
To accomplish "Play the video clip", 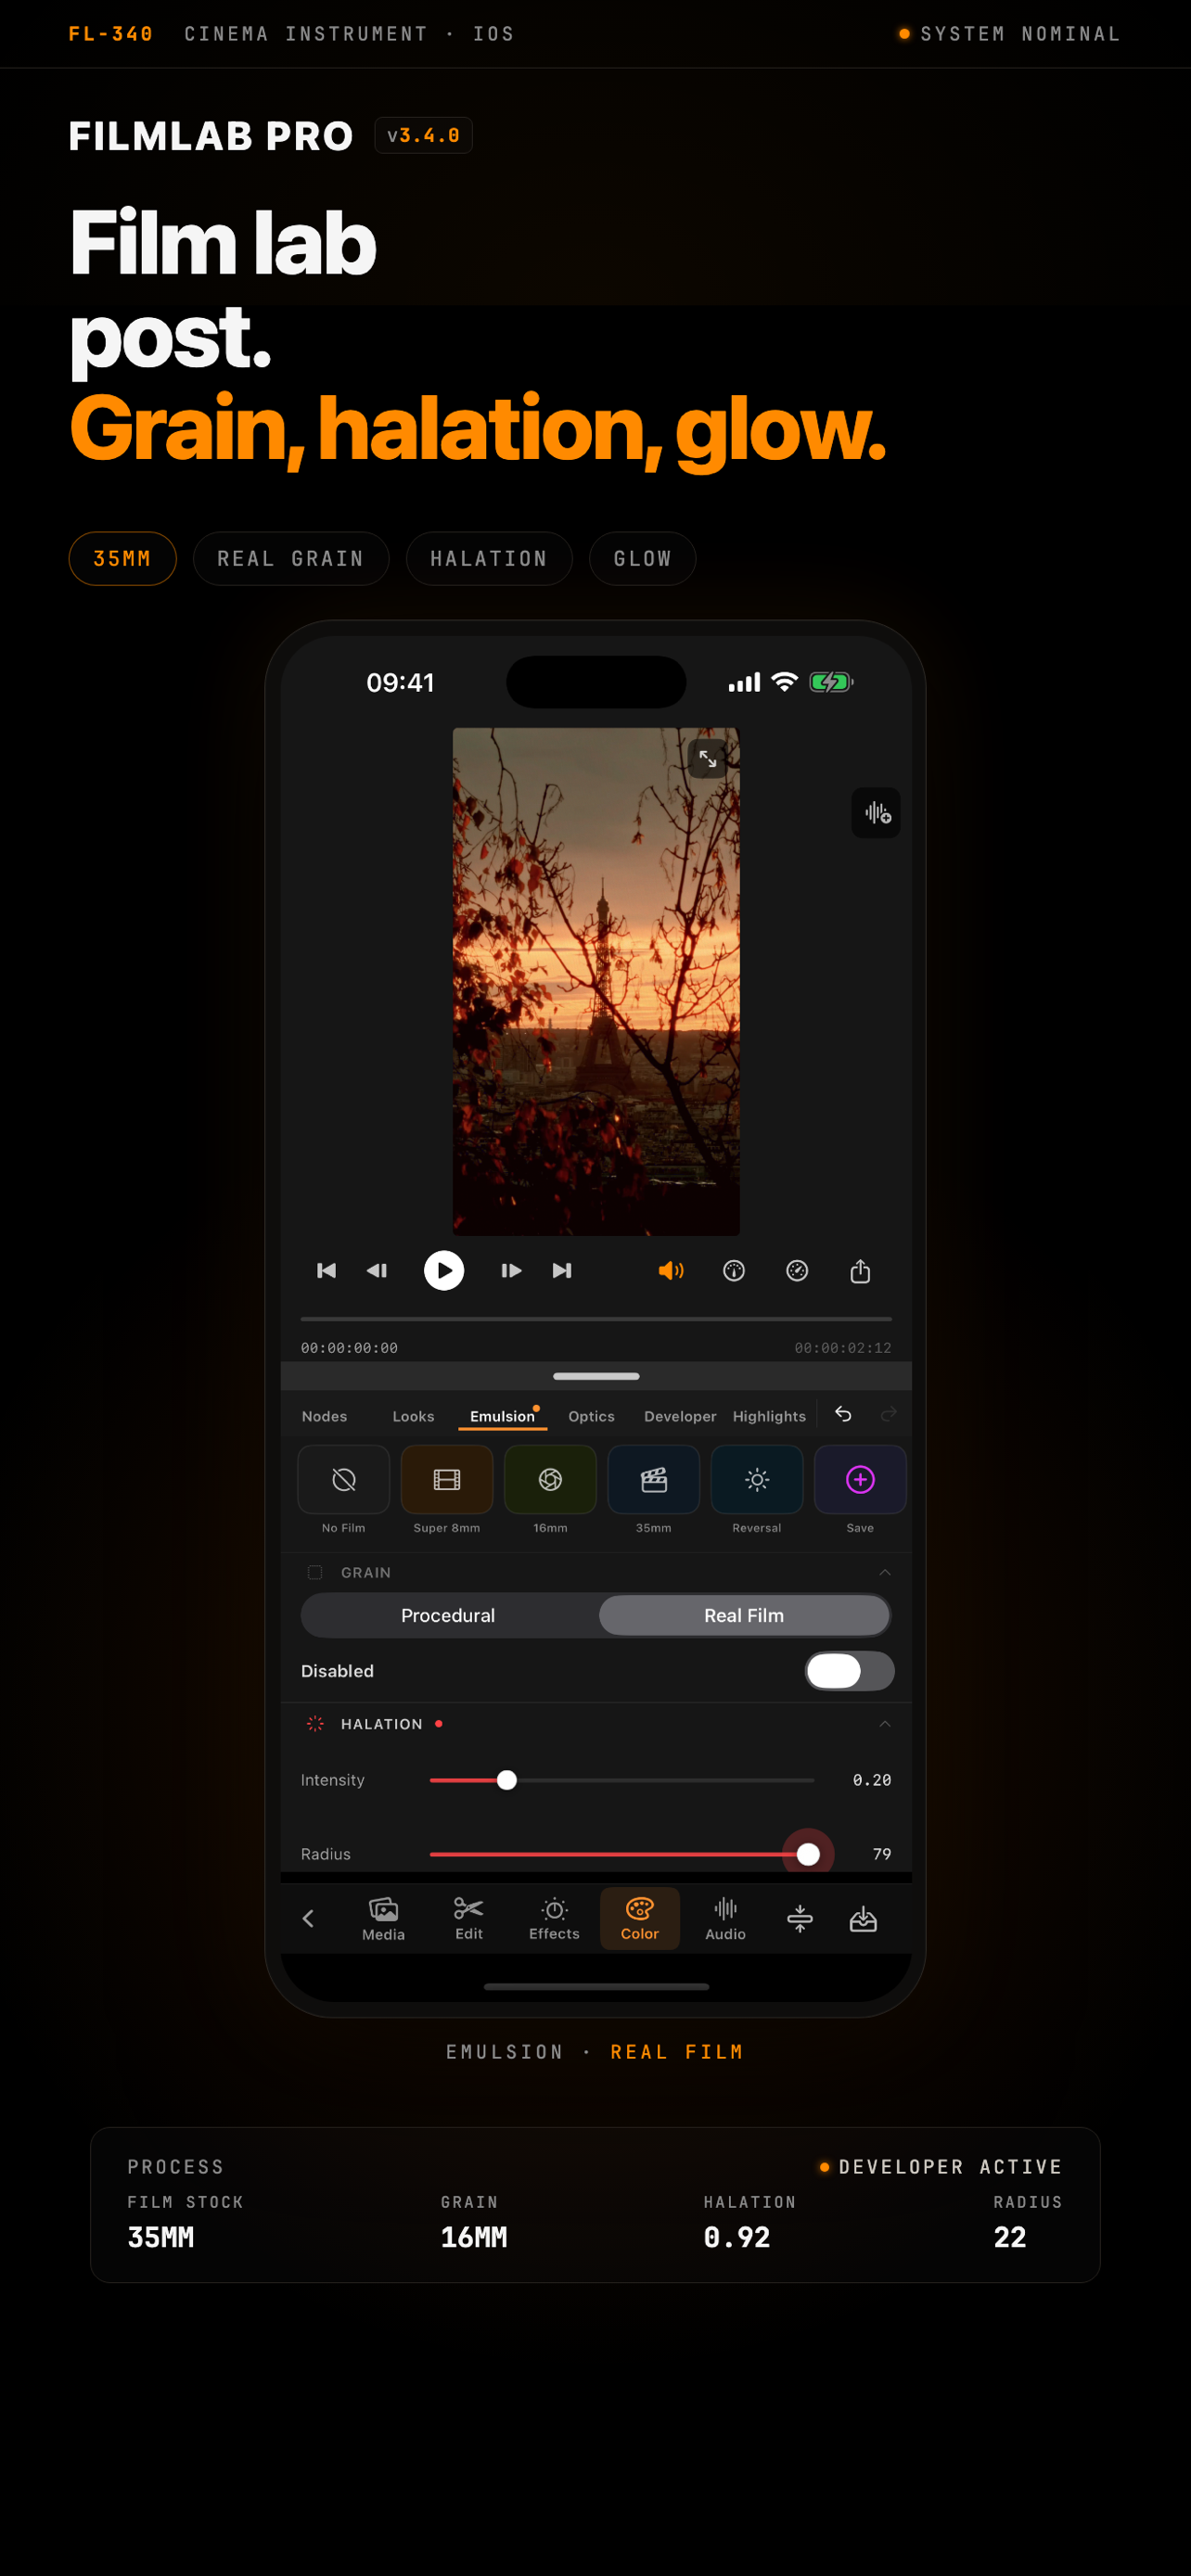I will [x=444, y=1270].
